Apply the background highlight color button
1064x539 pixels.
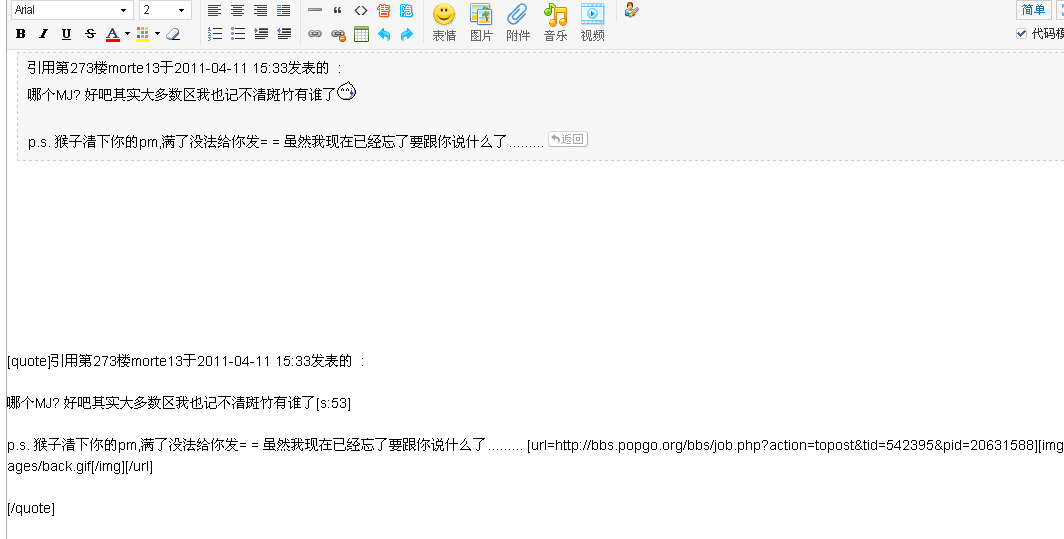(x=142, y=34)
